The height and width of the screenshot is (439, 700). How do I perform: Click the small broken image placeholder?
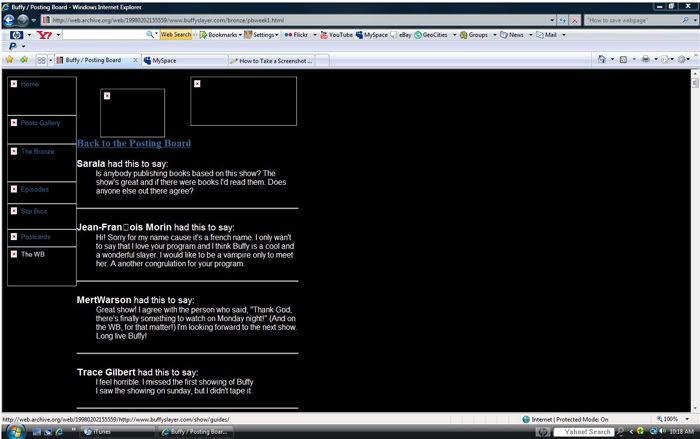click(x=133, y=113)
